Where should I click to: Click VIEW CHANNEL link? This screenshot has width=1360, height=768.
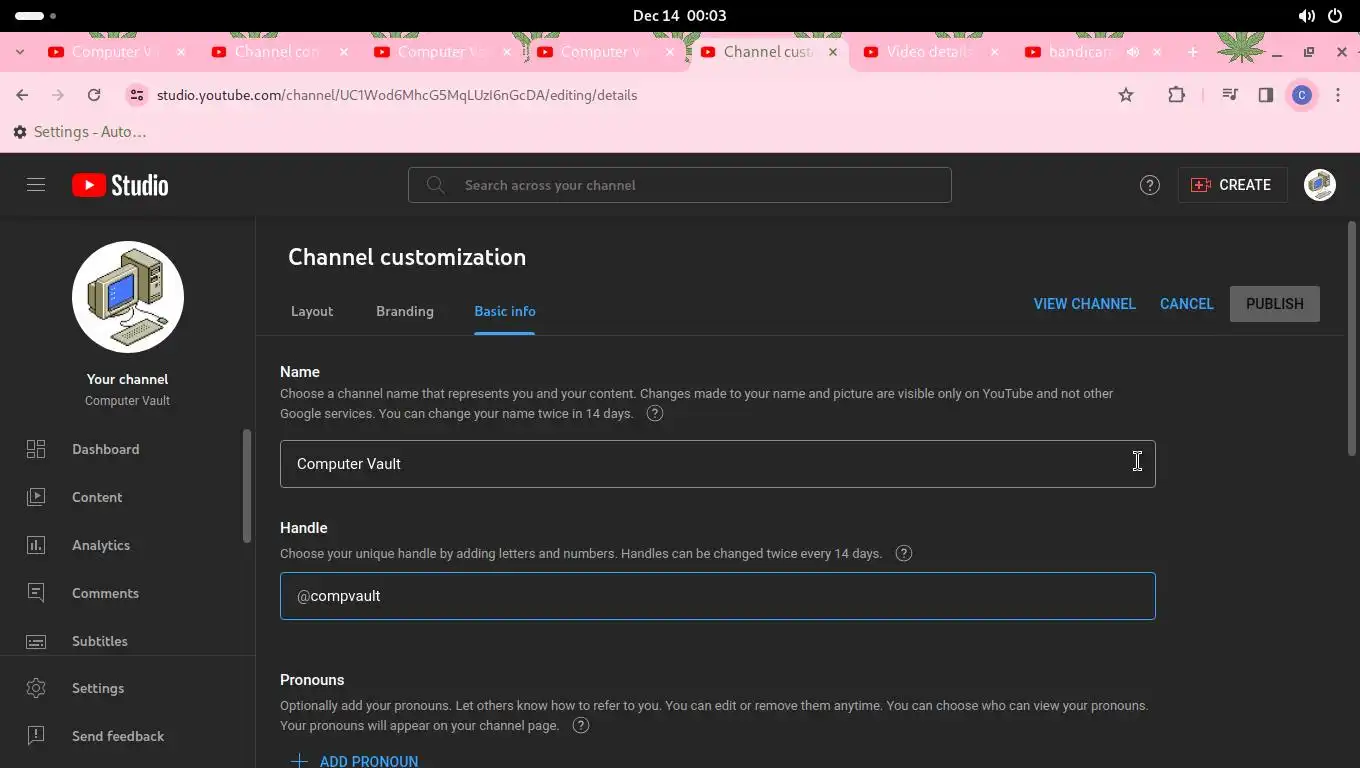[x=1085, y=304]
